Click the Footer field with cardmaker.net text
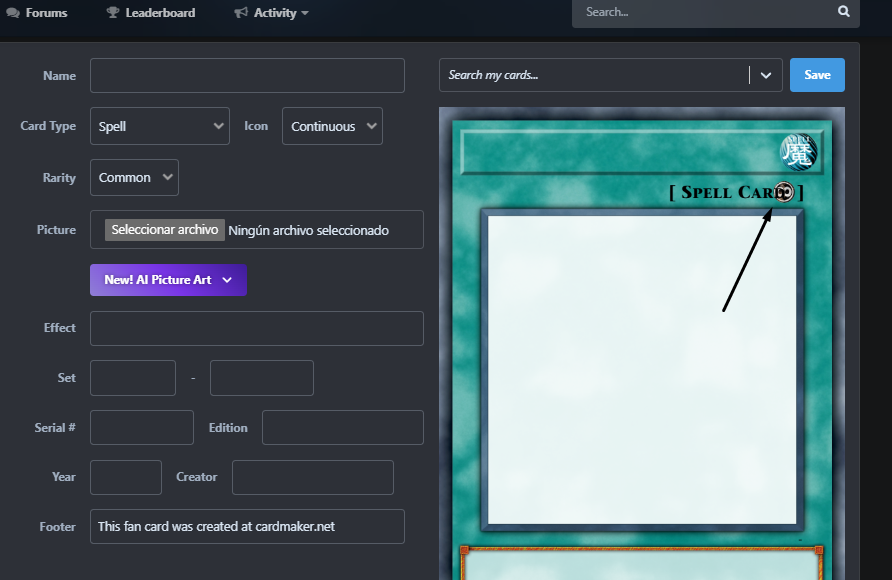This screenshot has height=580, width=892. [x=247, y=527]
